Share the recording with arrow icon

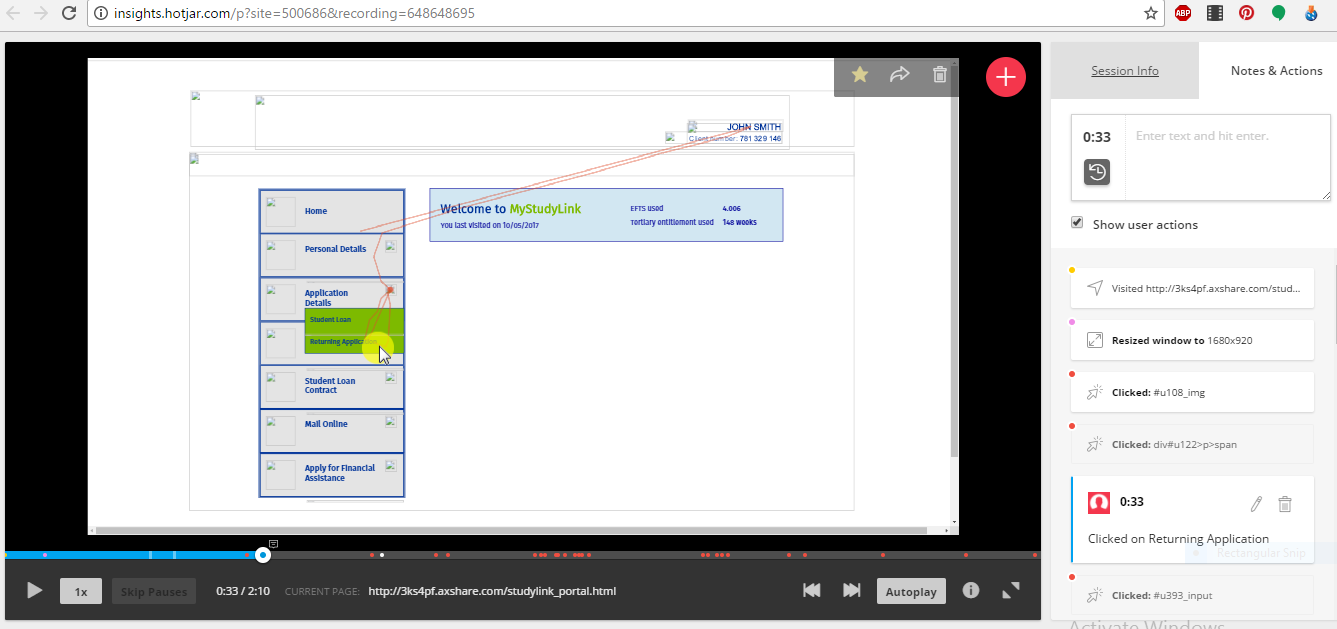tap(899, 74)
